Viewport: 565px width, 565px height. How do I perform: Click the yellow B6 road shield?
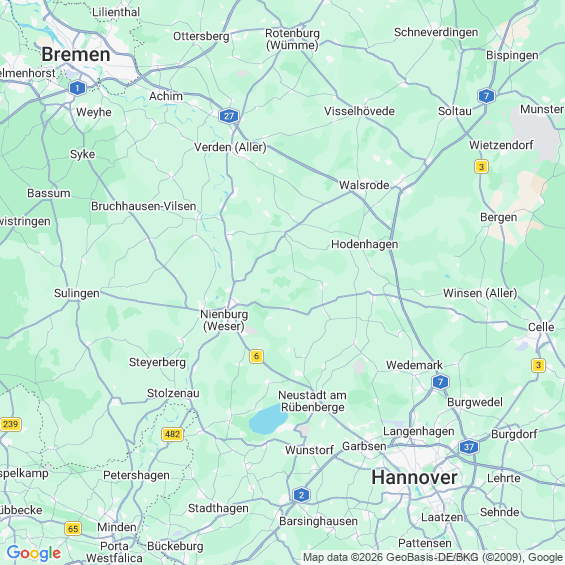[256, 356]
